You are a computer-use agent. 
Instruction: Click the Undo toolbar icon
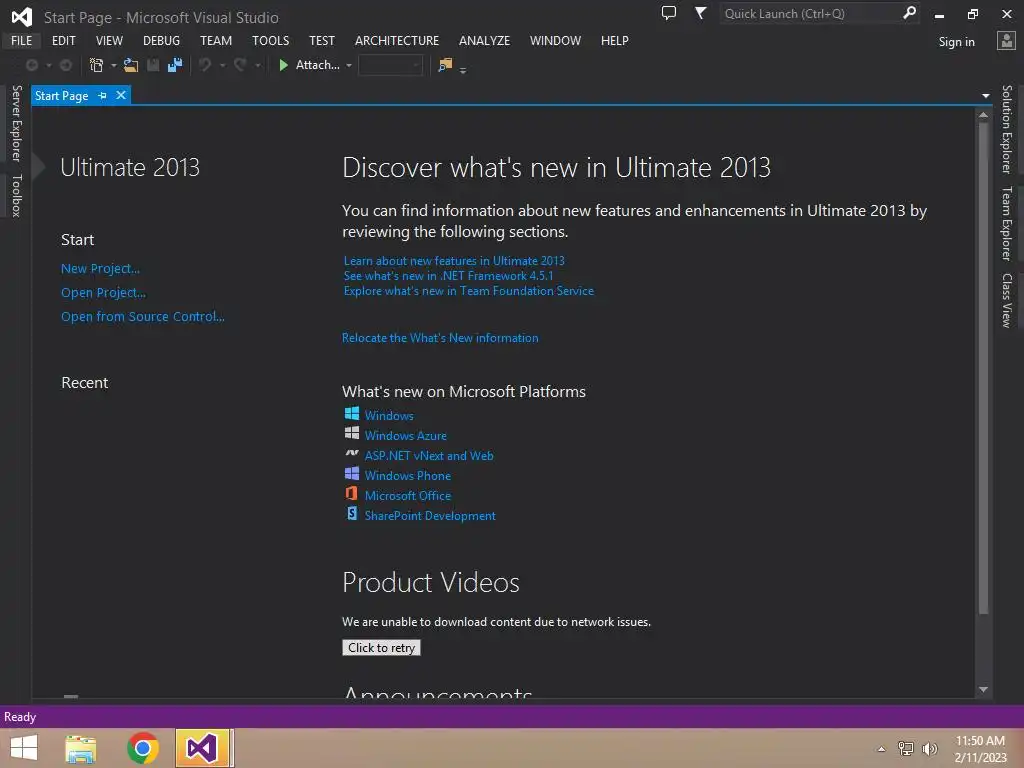205,65
